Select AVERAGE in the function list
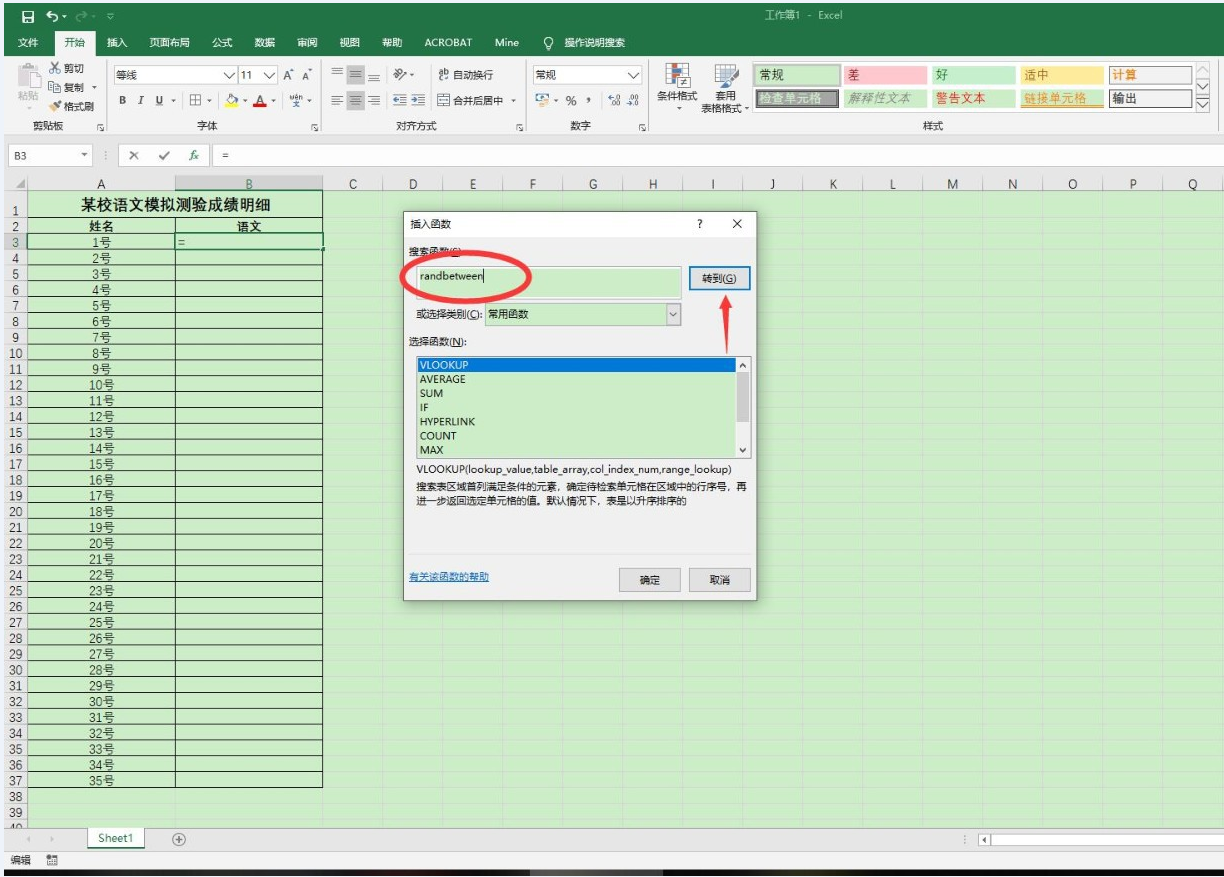Viewport: 1224px width, 877px height. tap(443, 379)
